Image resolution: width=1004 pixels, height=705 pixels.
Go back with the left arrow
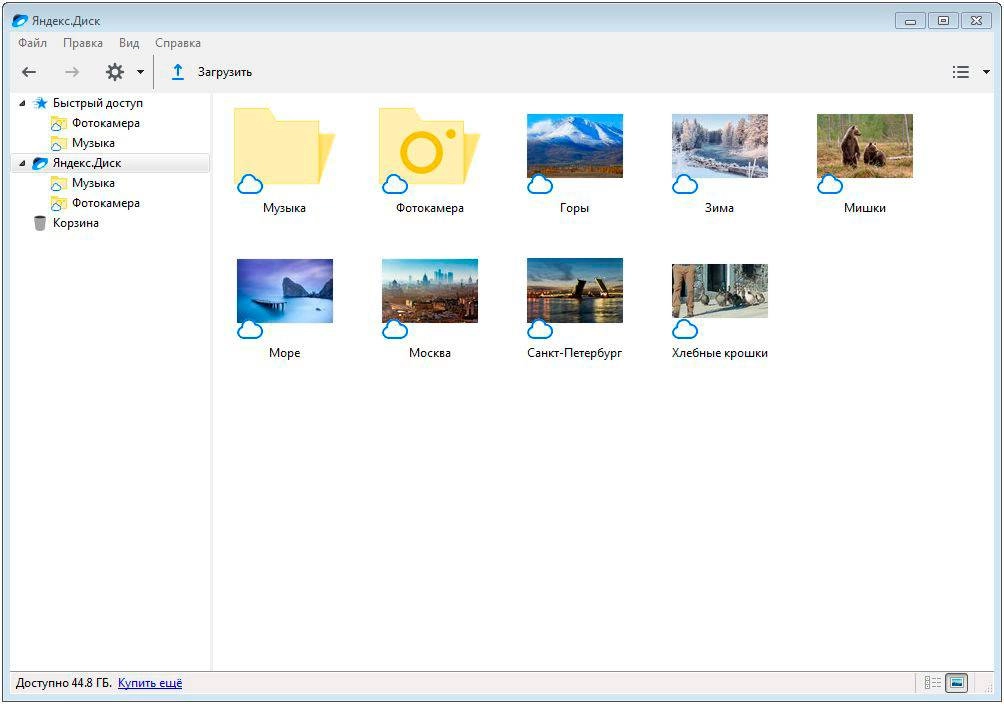coord(29,72)
